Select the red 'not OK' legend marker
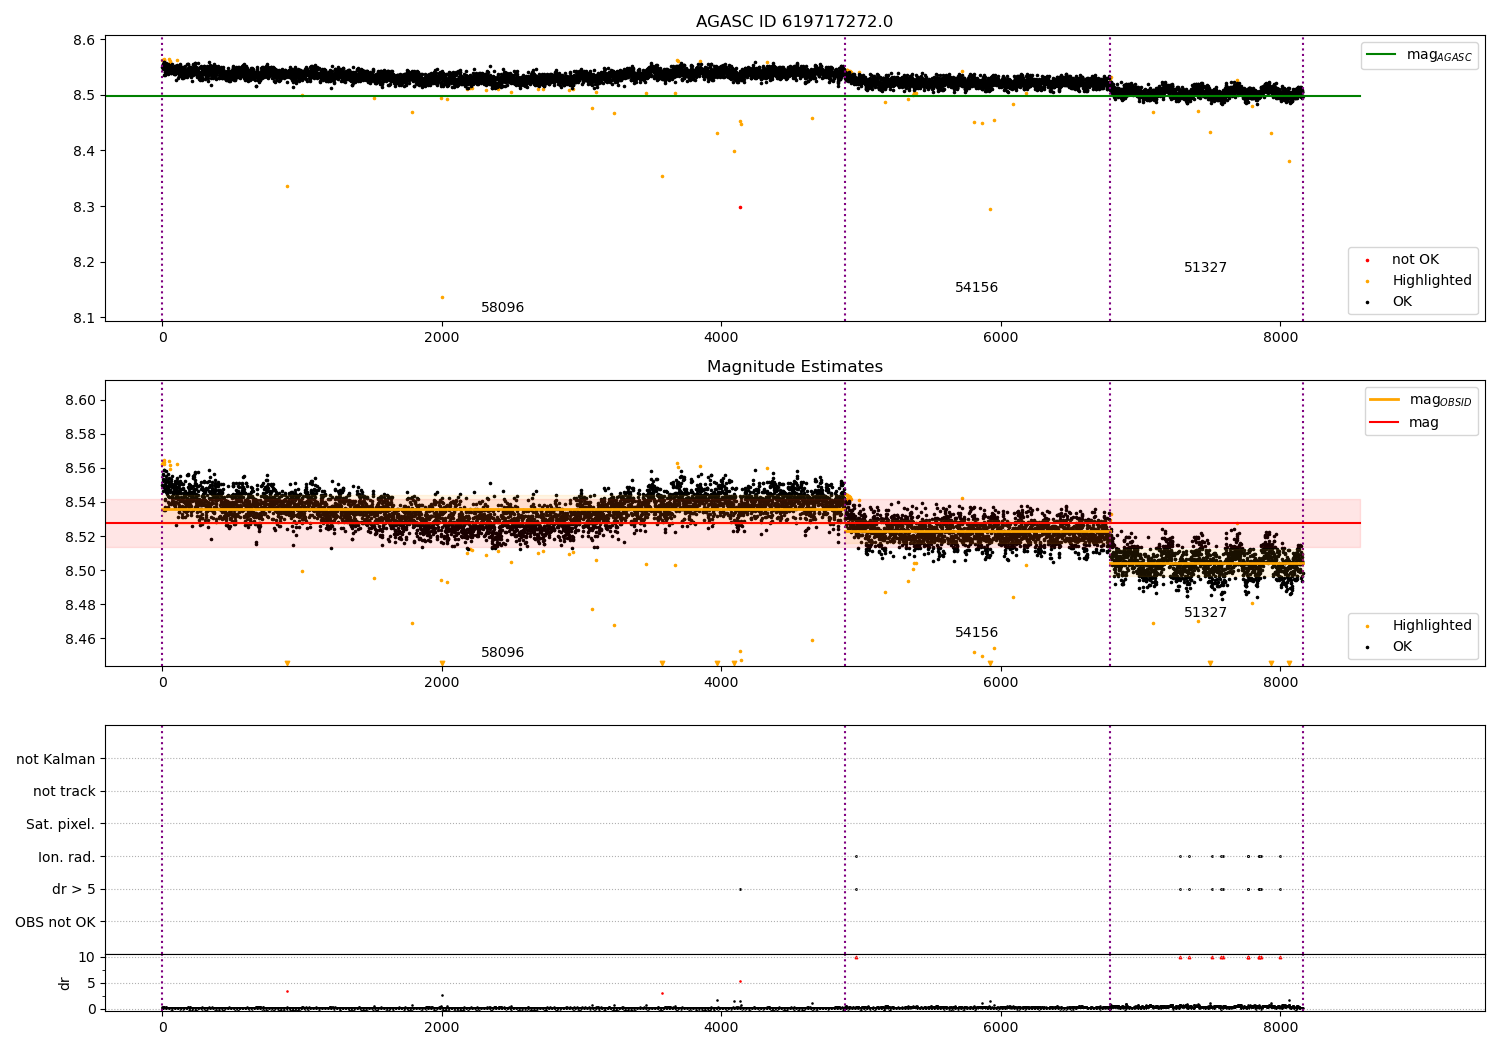Viewport: 1500px width, 1050px height. point(1367,260)
